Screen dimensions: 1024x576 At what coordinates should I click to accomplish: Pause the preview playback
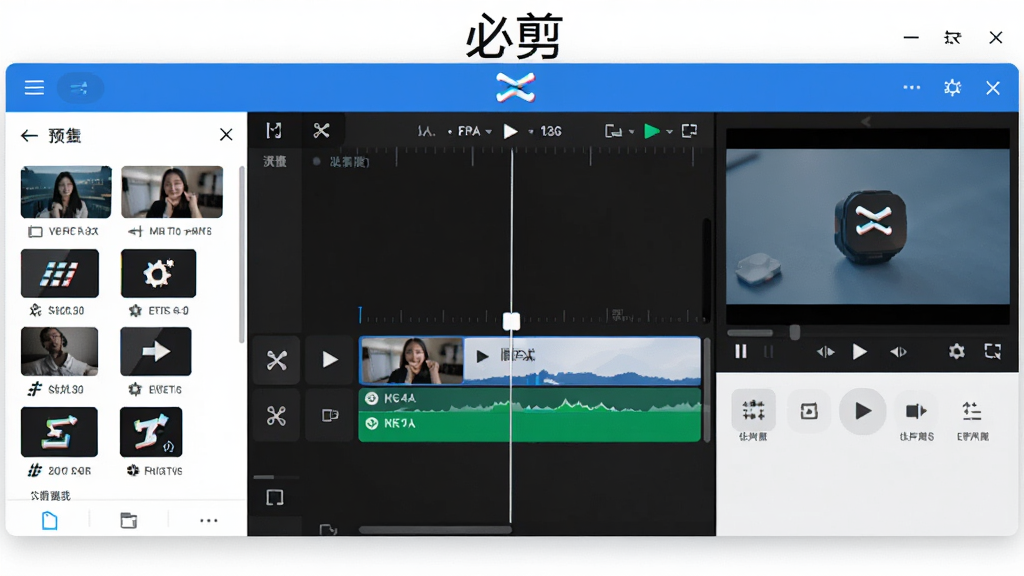[741, 352]
